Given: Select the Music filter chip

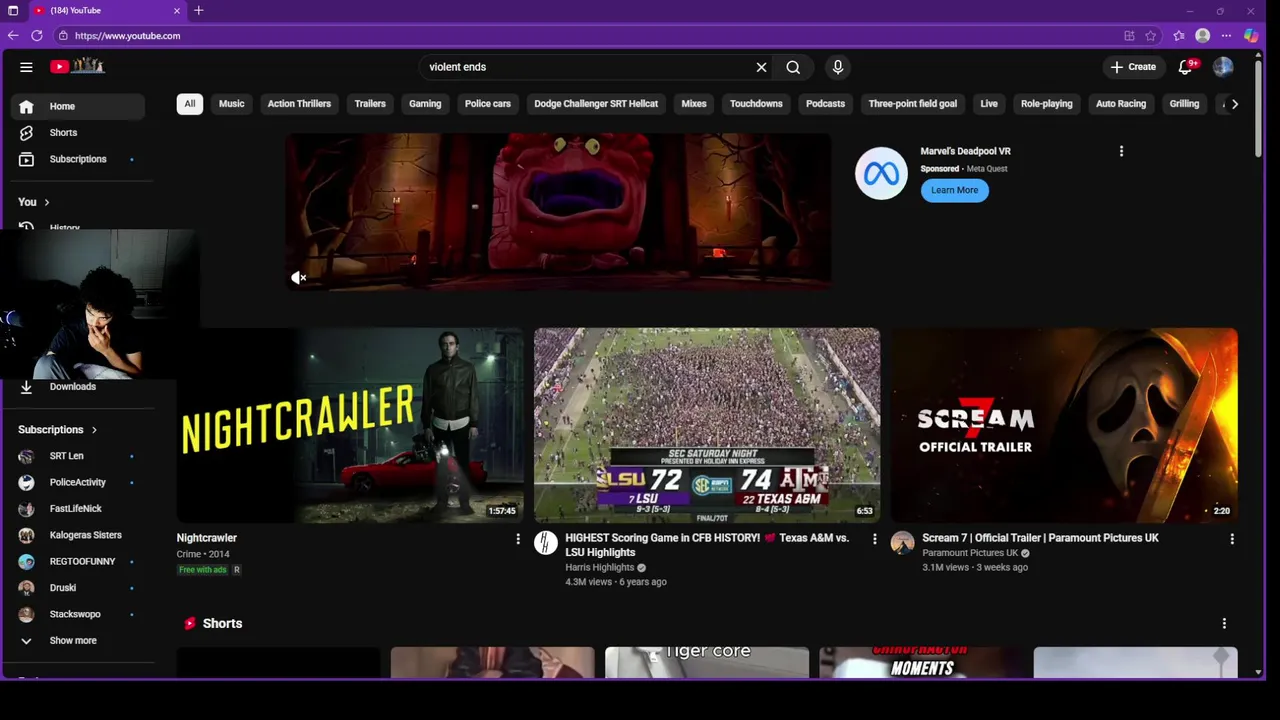Looking at the screenshot, I should coord(231,104).
